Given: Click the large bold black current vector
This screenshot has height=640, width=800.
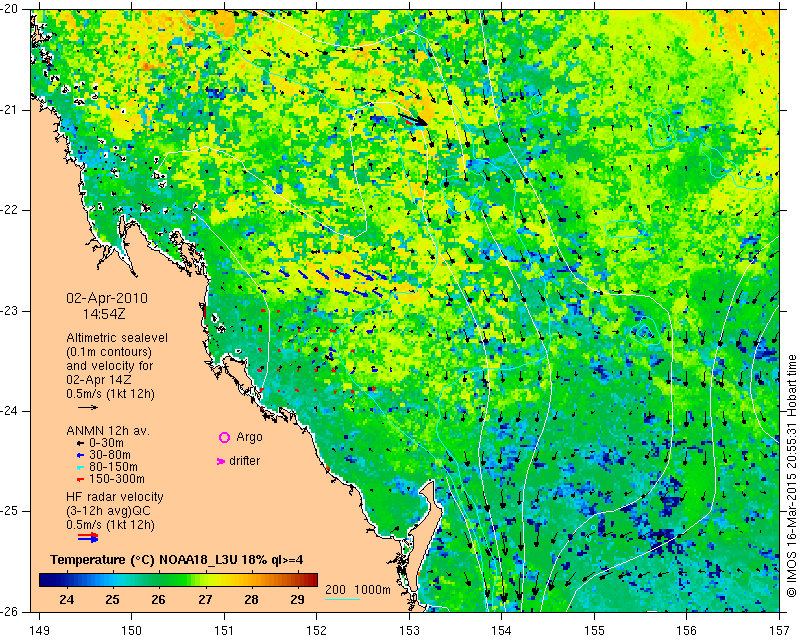Looking at the screenshot, I should pyautogui.click(x=413, y=120).
